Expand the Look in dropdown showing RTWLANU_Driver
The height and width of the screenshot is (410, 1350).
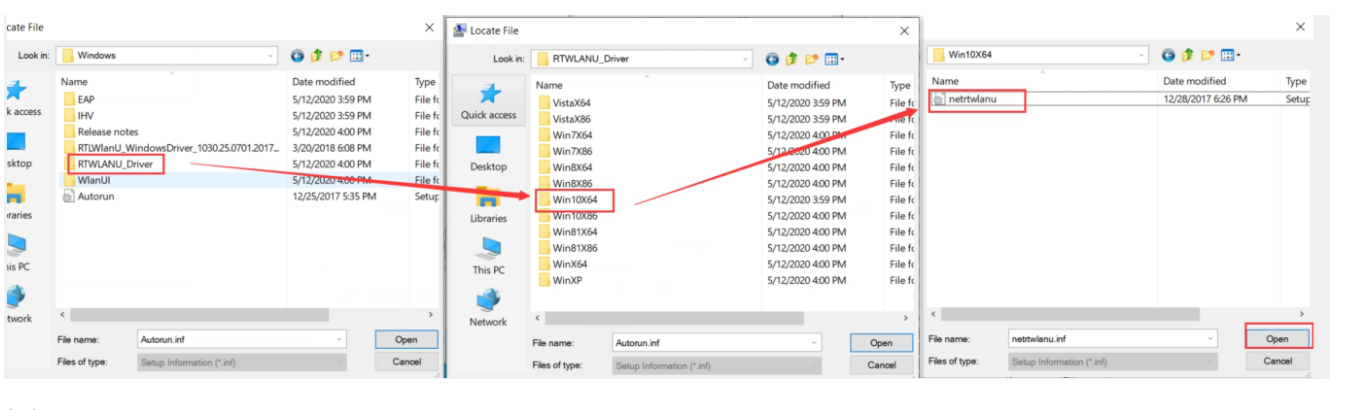746,59
